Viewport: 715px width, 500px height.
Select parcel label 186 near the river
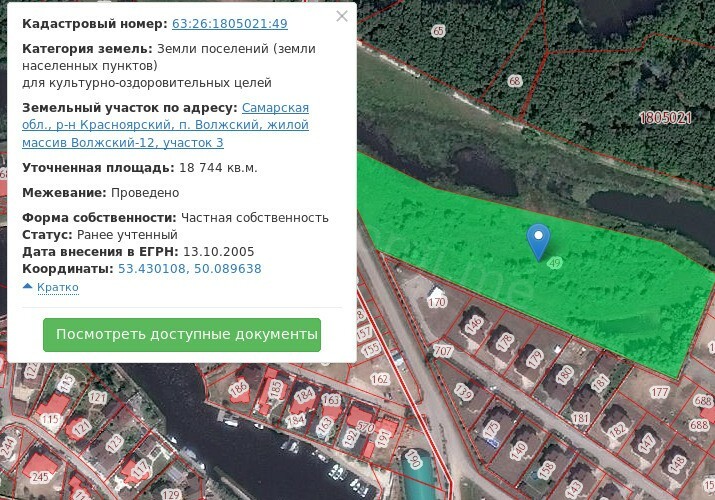[238, 388]
